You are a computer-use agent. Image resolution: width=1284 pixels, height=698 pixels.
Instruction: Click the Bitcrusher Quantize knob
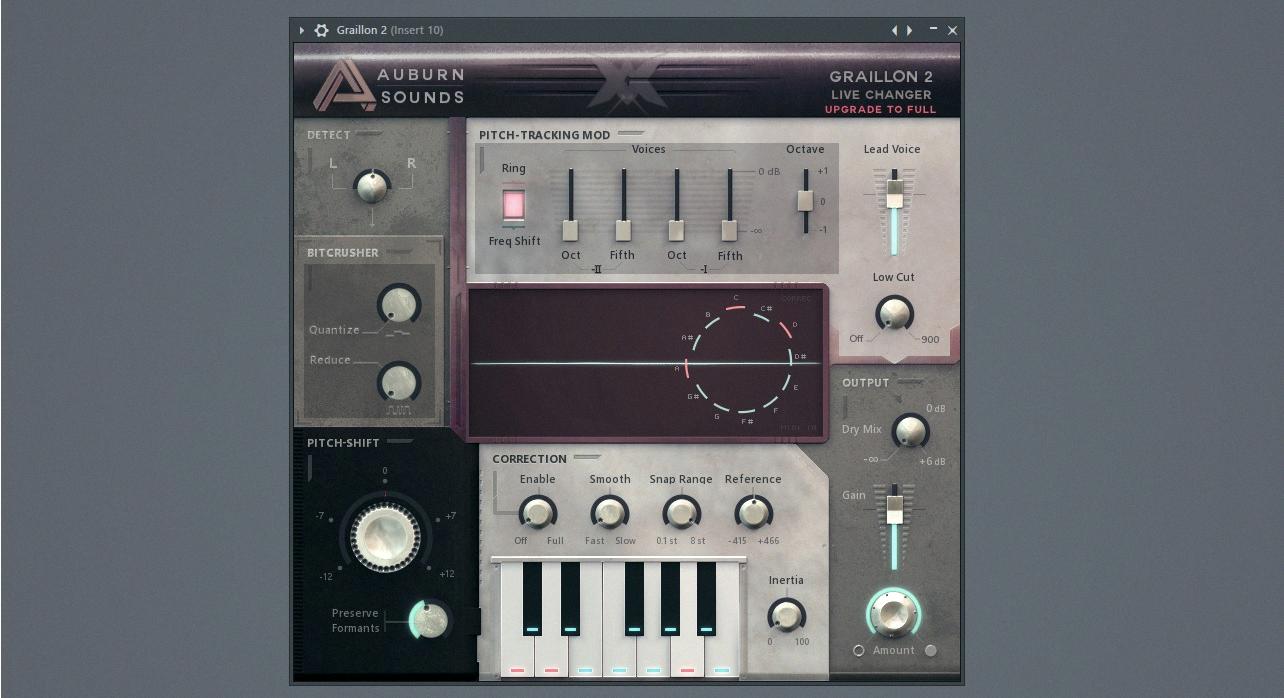coord(398,305)
